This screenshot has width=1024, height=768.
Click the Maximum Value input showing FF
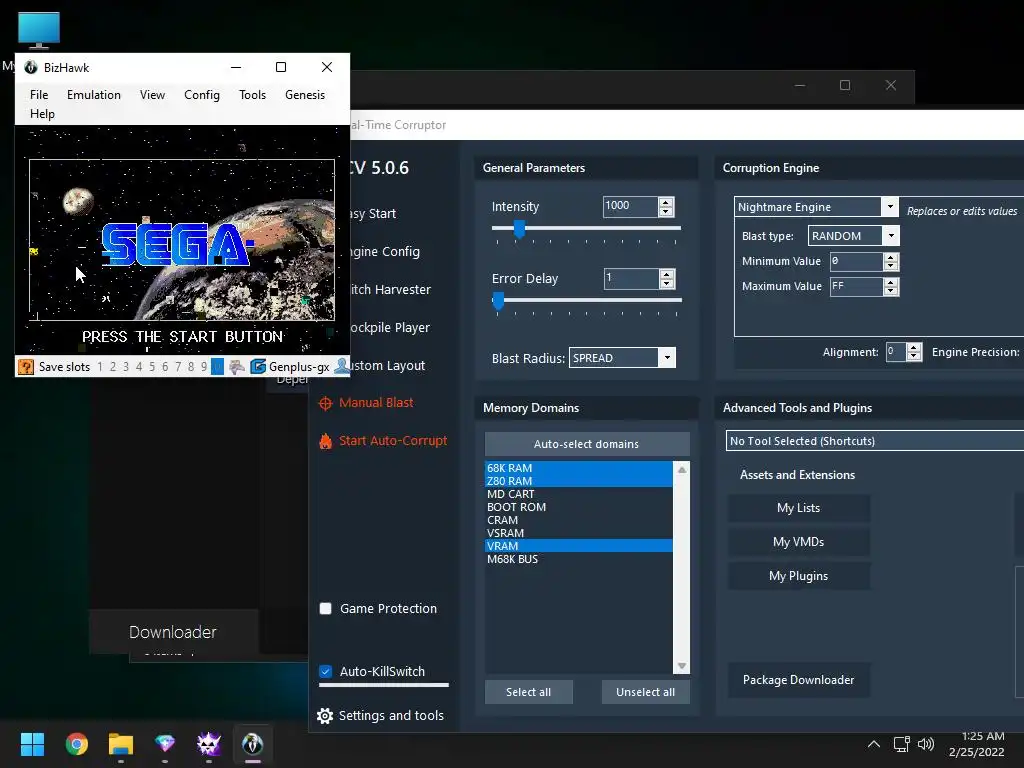pos(856,287)
